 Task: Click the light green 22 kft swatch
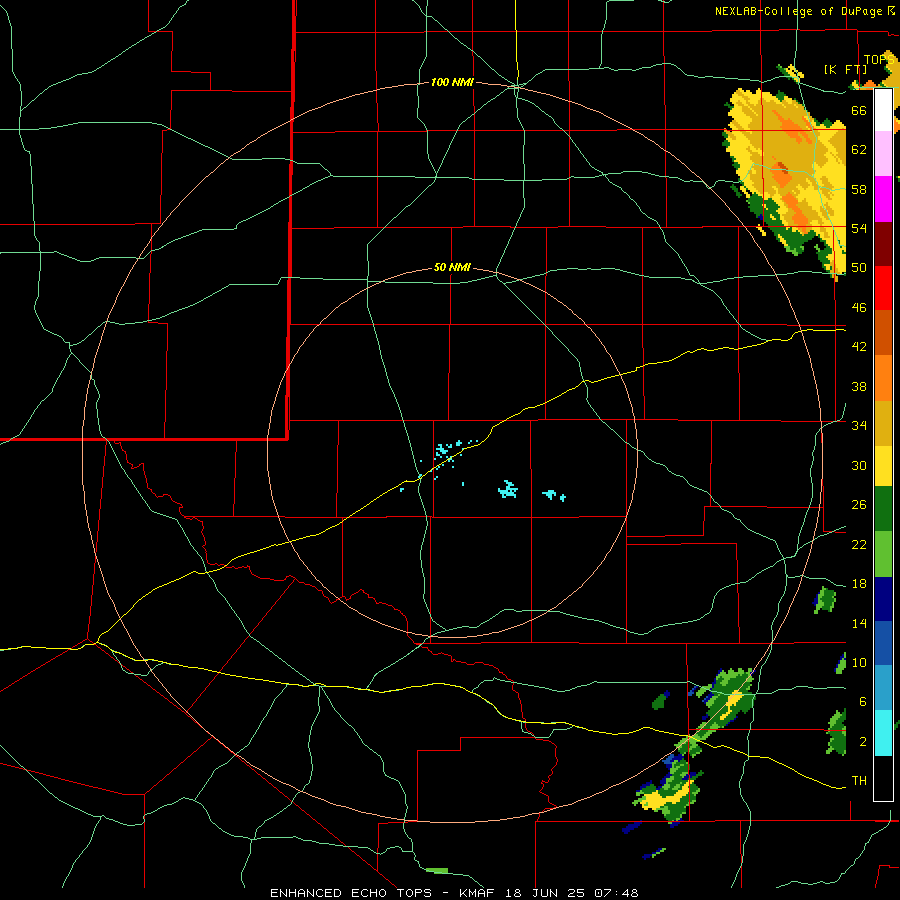pos(883,554)
